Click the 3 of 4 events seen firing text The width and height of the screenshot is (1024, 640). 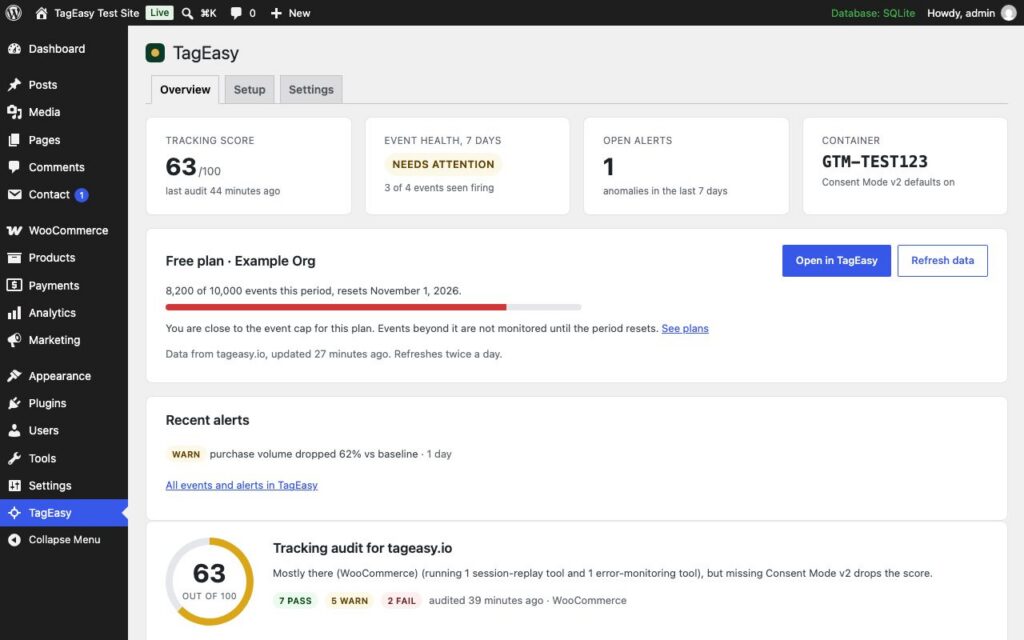pyautogui.click(x=439, y=187)
